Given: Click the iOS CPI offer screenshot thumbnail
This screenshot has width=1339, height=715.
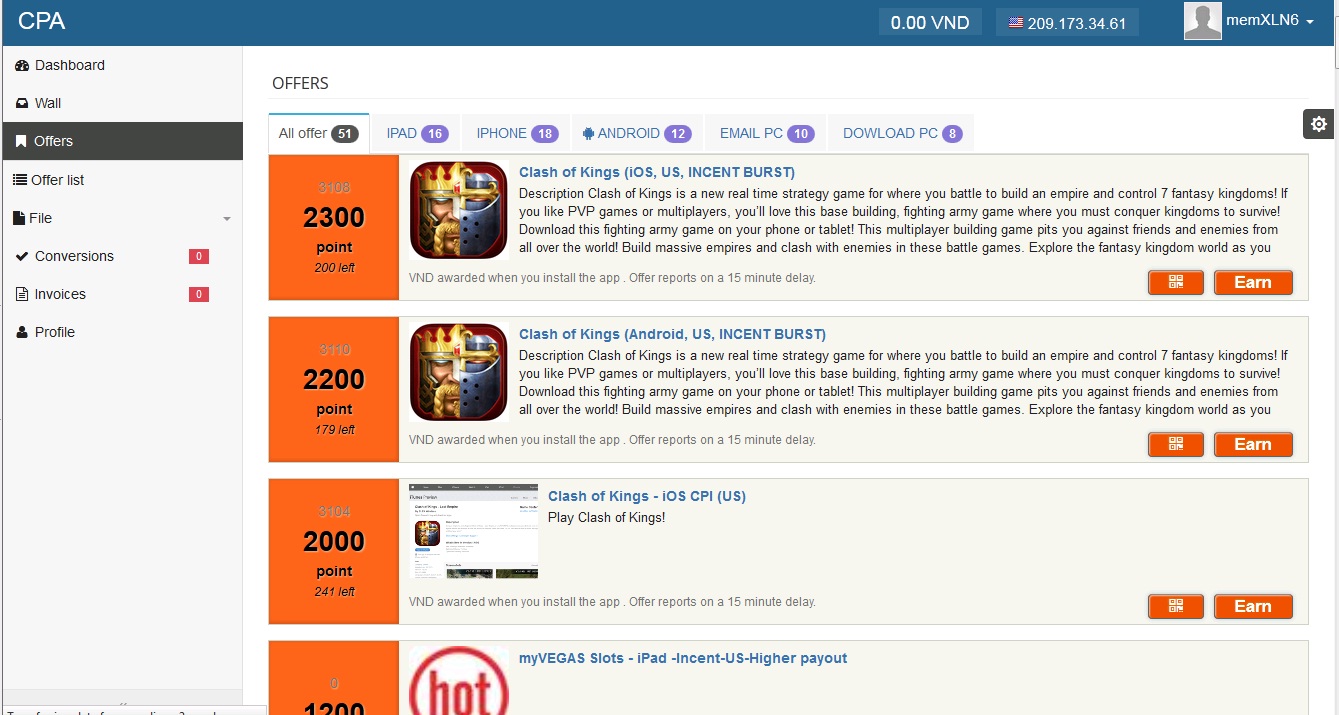Looking at the screenshot, I should pos(474,533).
